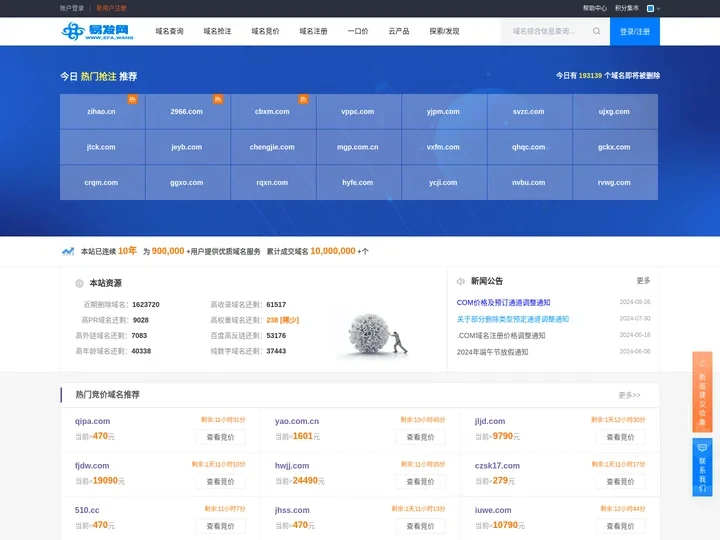
Task: Click 更多>> in 热门竞价域名推荐
Action: coord(629,395)
